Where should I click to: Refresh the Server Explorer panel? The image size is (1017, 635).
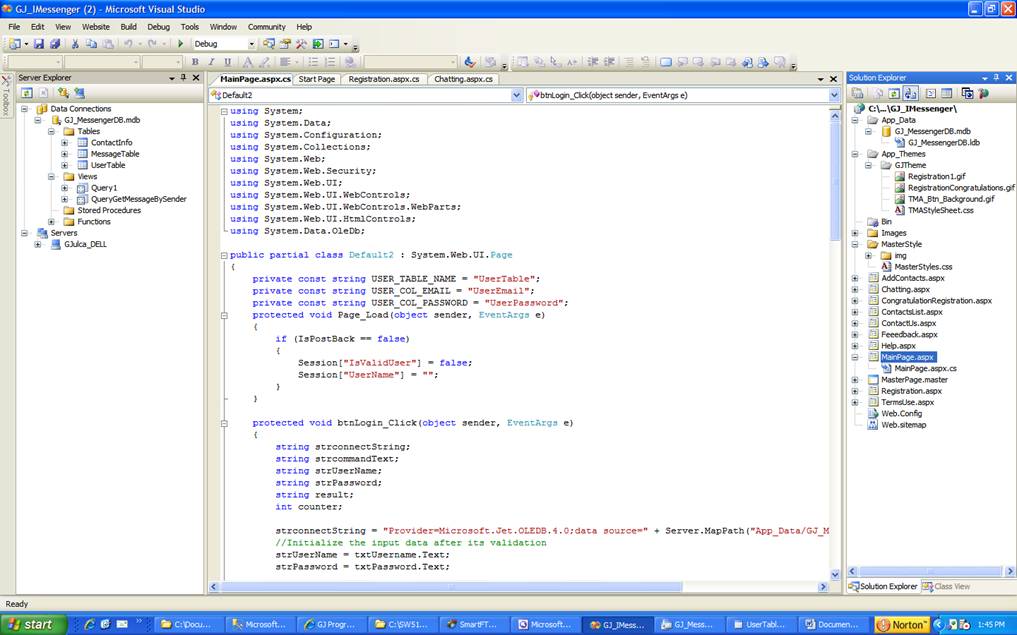pyautogui.click(x=27, y=93)
